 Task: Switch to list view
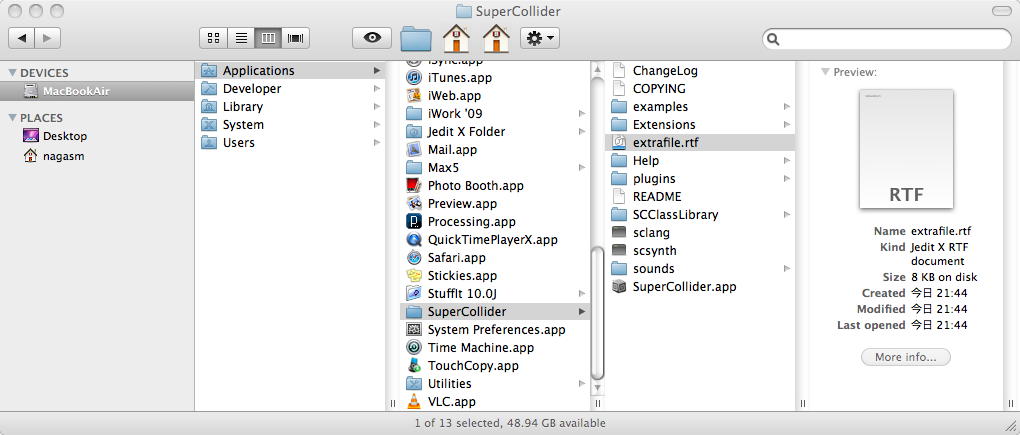click(241, 38)
